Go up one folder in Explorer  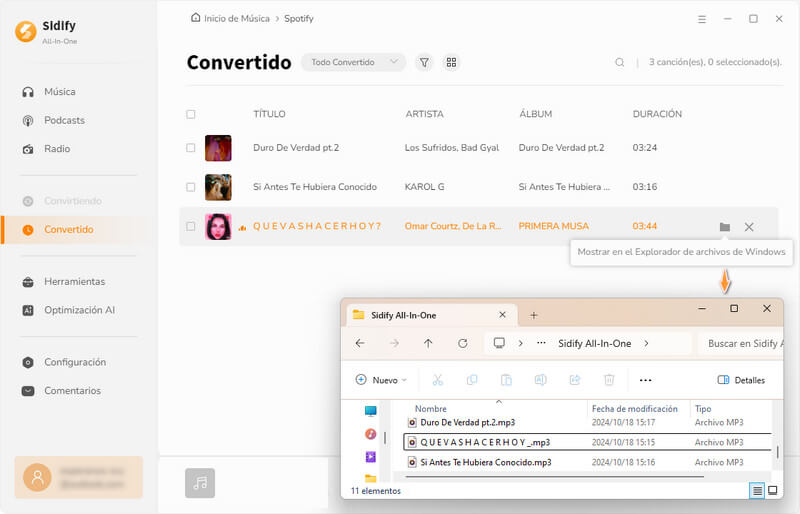(x=428, y=344)
